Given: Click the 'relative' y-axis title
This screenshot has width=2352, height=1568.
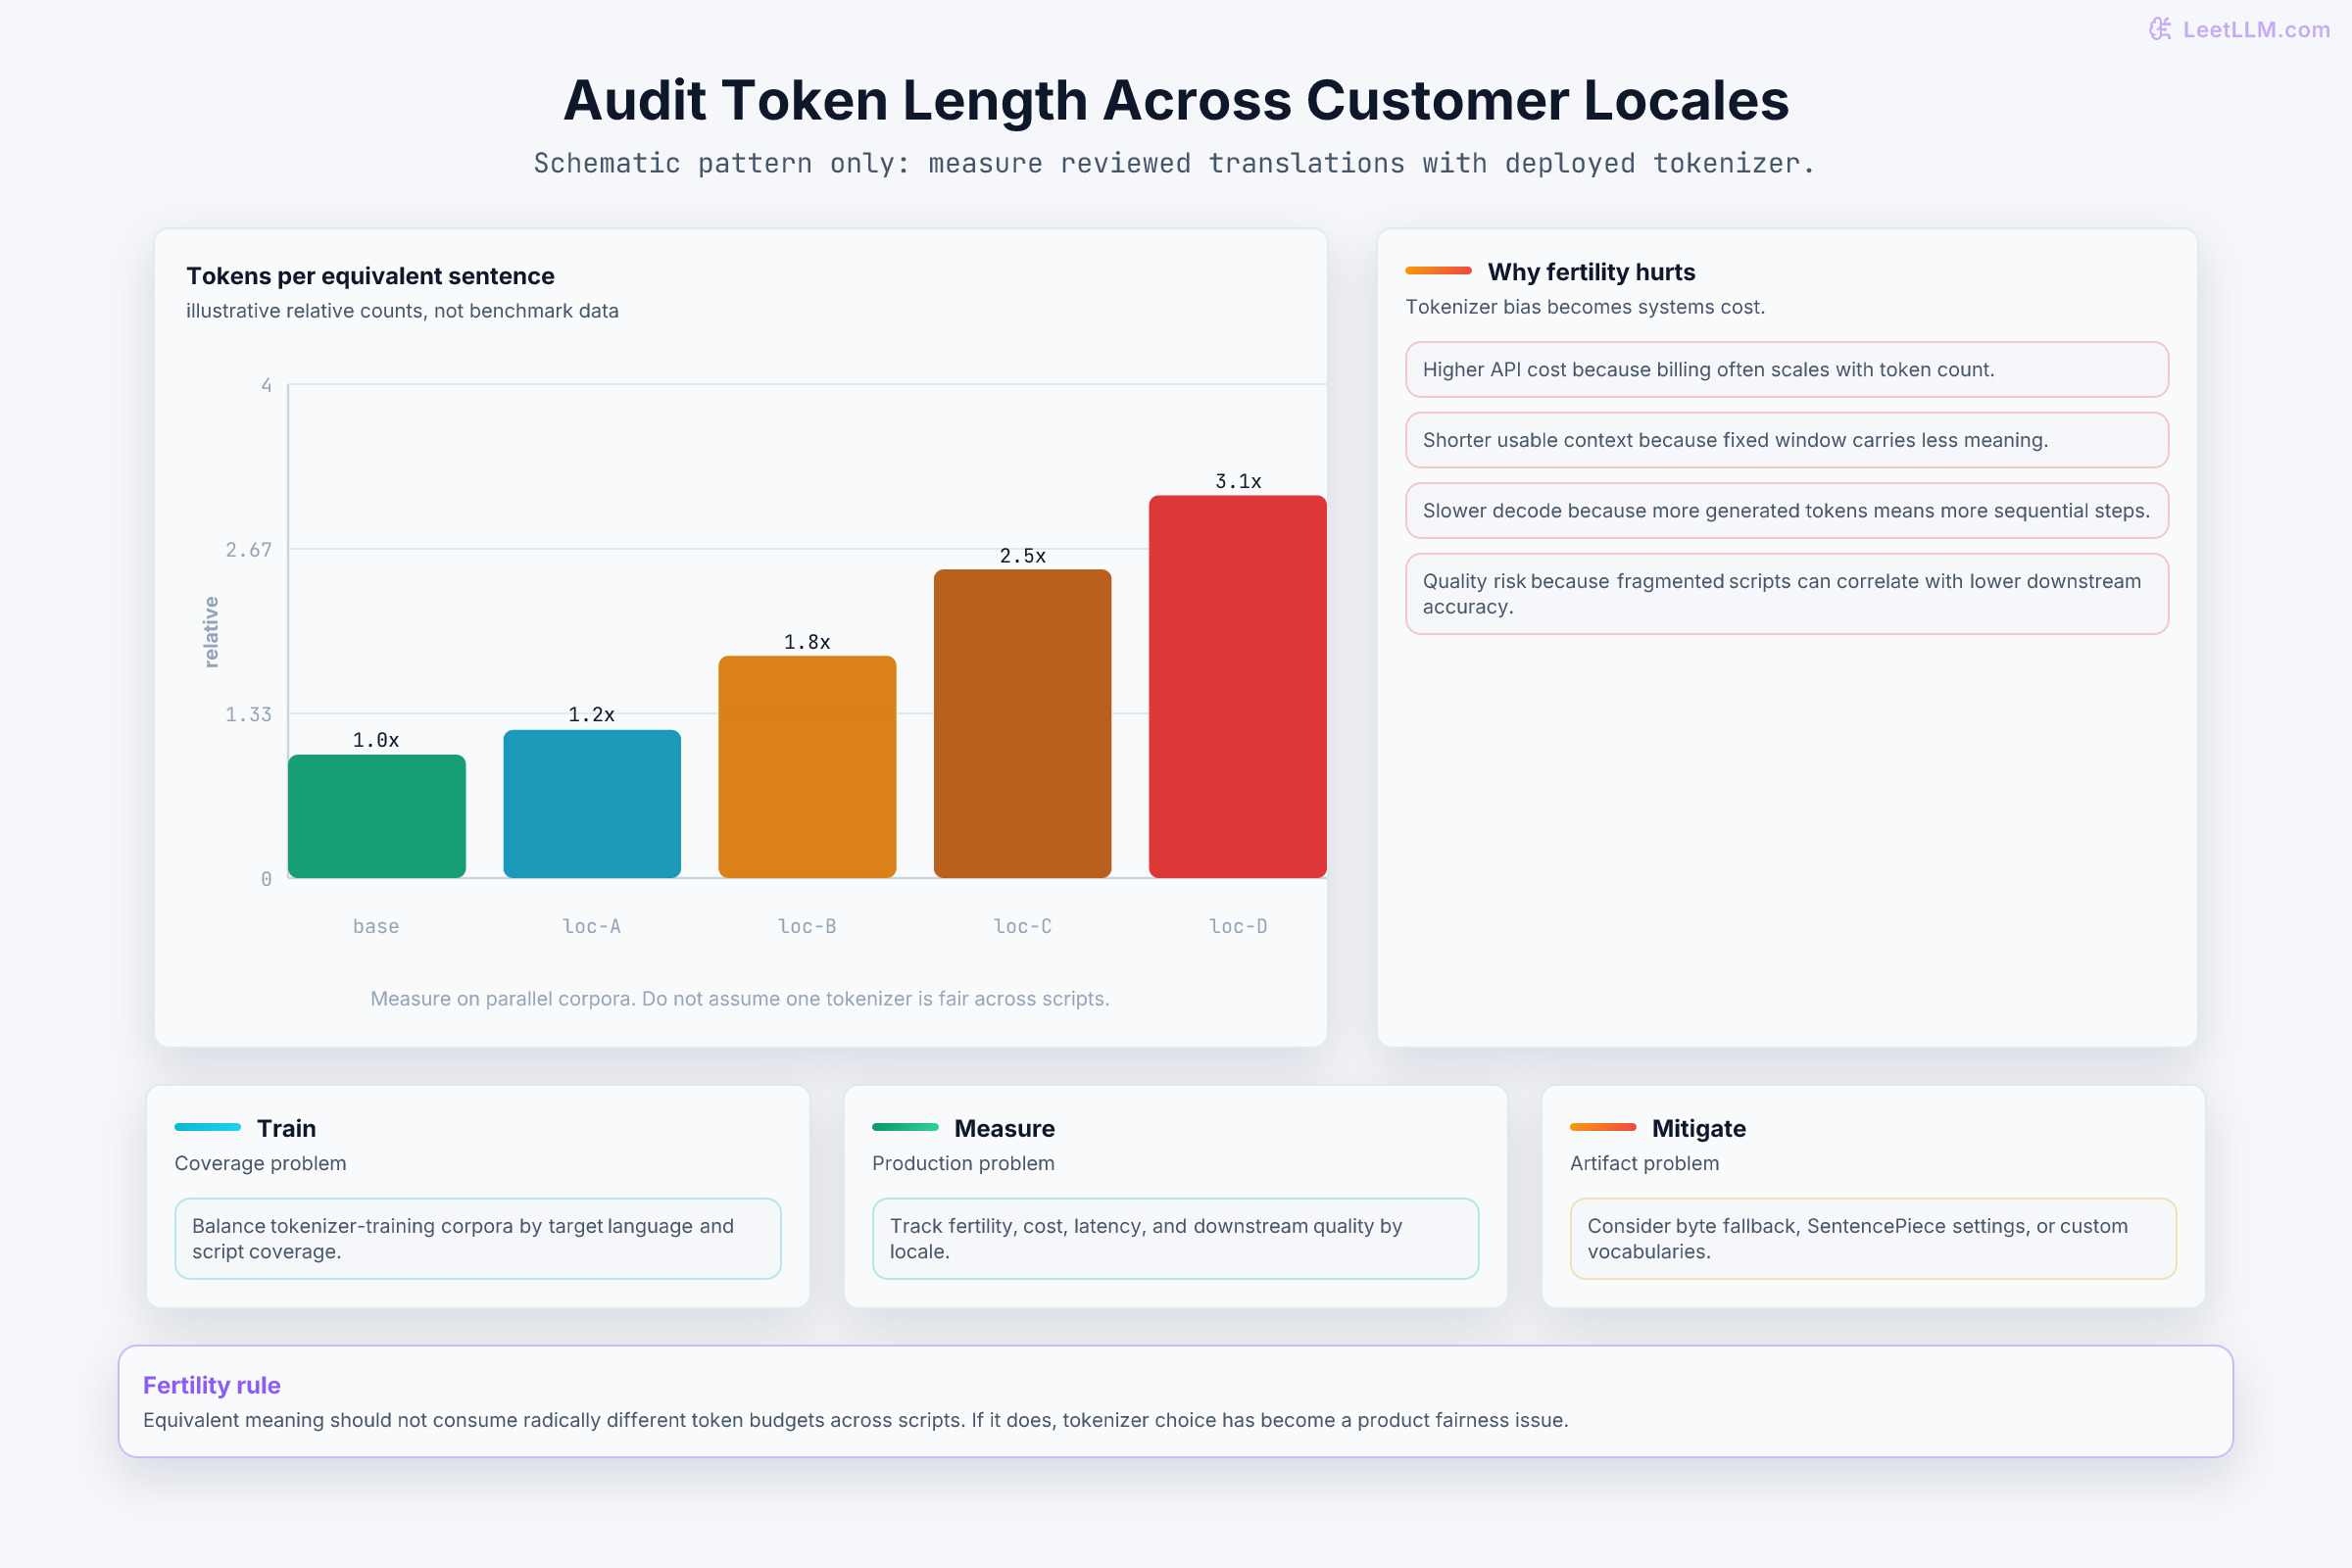Looking at the screenshot, I should tap(211, 632).
